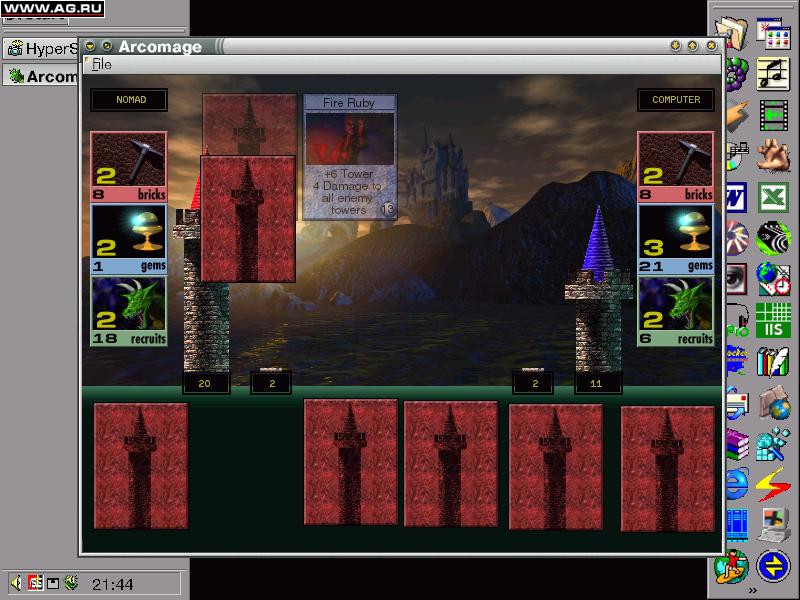Click the COMPUTER player name label
Screen dimensions: 800x600
pyautogui.click(x=676, y=99)
